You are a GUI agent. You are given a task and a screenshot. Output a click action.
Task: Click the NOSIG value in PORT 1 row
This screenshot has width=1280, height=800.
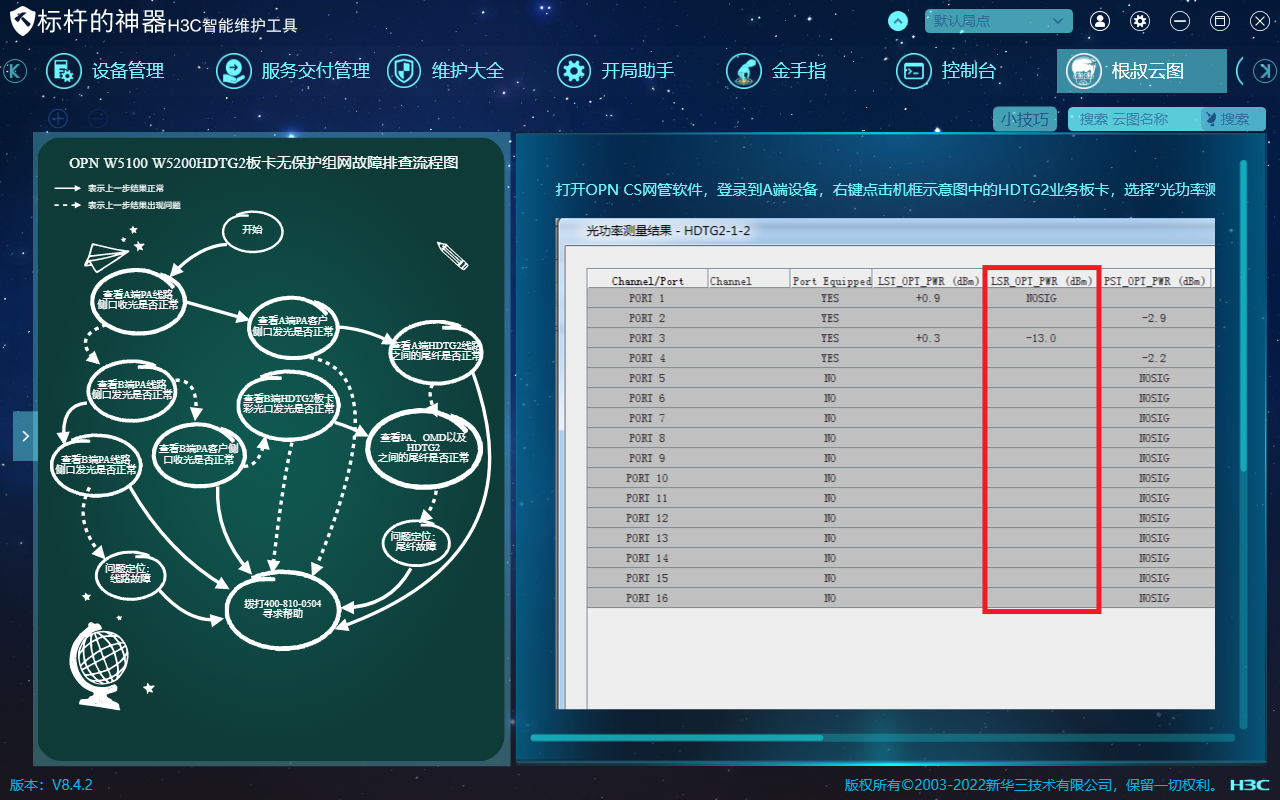(1041, 298)
